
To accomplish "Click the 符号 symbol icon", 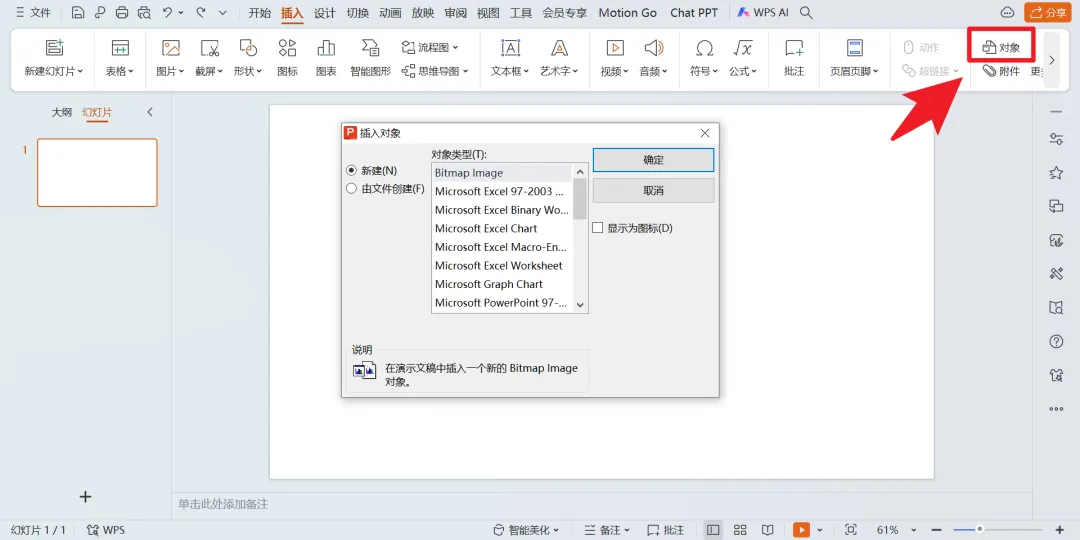I will pos(704,48).
